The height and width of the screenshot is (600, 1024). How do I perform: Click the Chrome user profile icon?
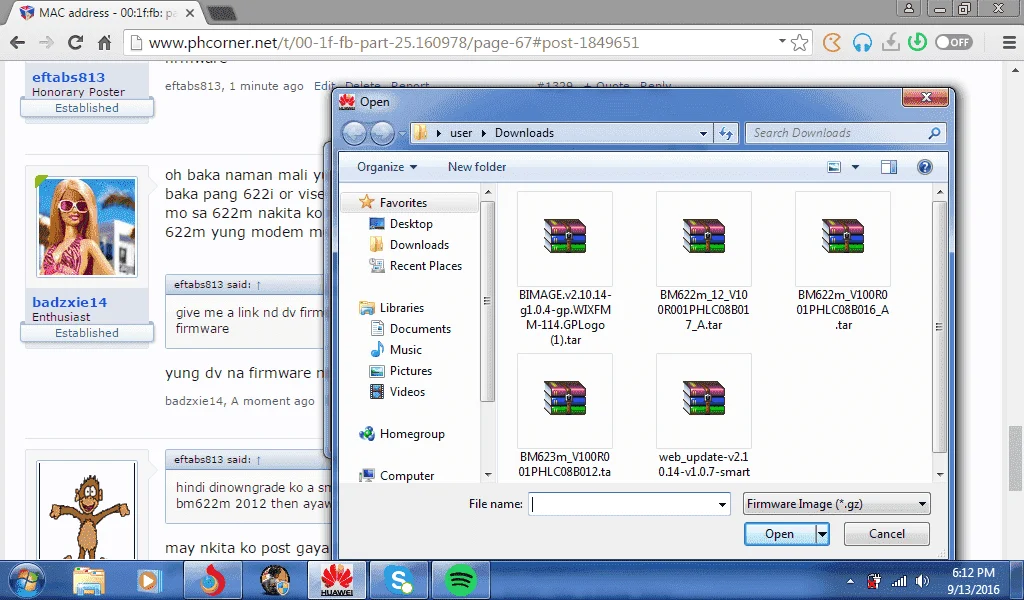(x=908, y=8)
